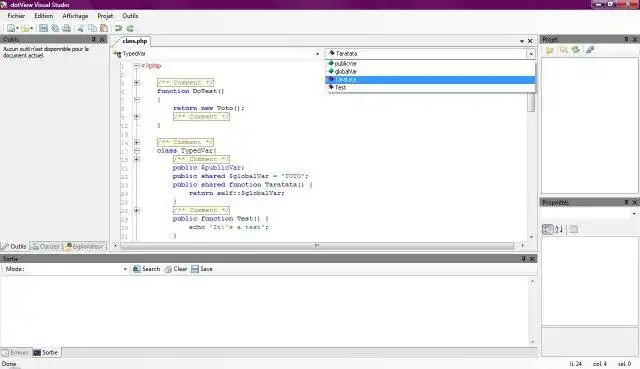This screenshot has height=369, width=640.
Task: Open the Affichage menu
Action: (75, 16)
